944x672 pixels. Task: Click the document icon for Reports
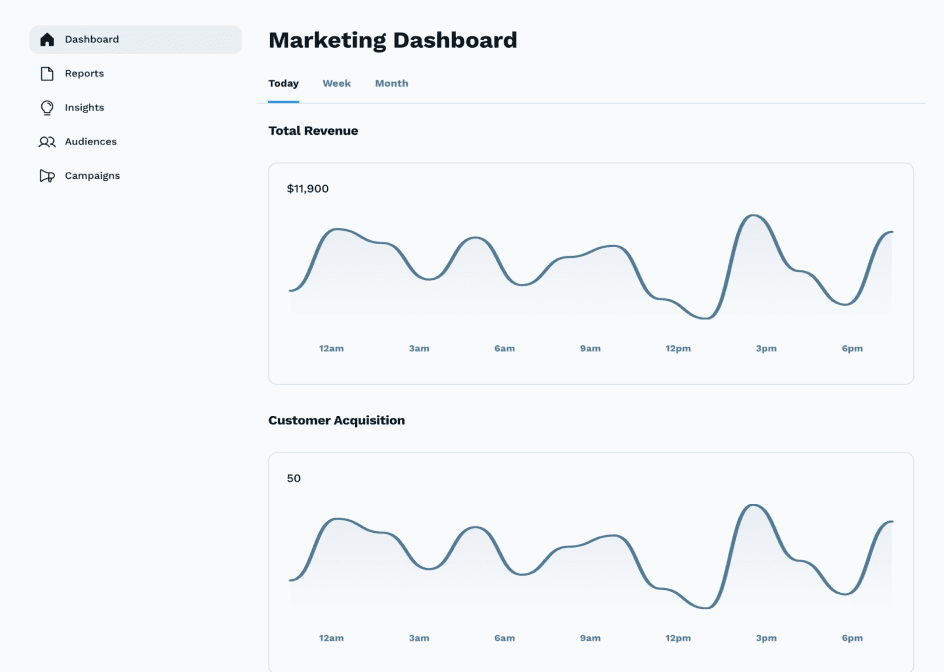47,74
